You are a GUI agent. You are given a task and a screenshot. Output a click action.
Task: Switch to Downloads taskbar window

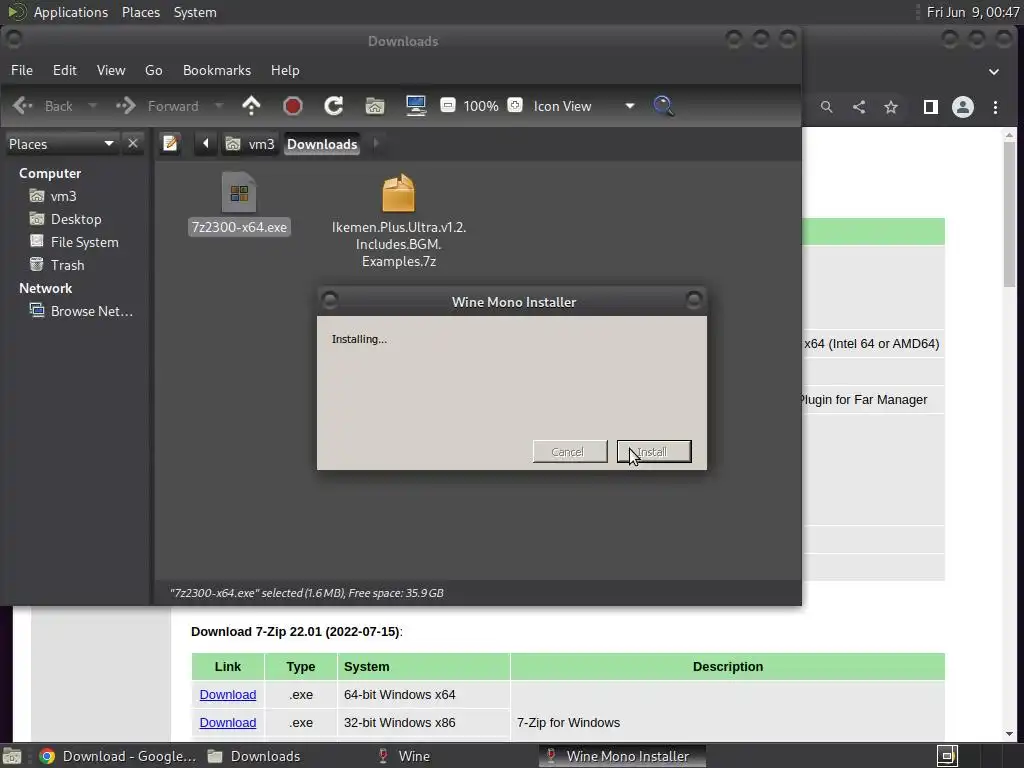(253, 756)
